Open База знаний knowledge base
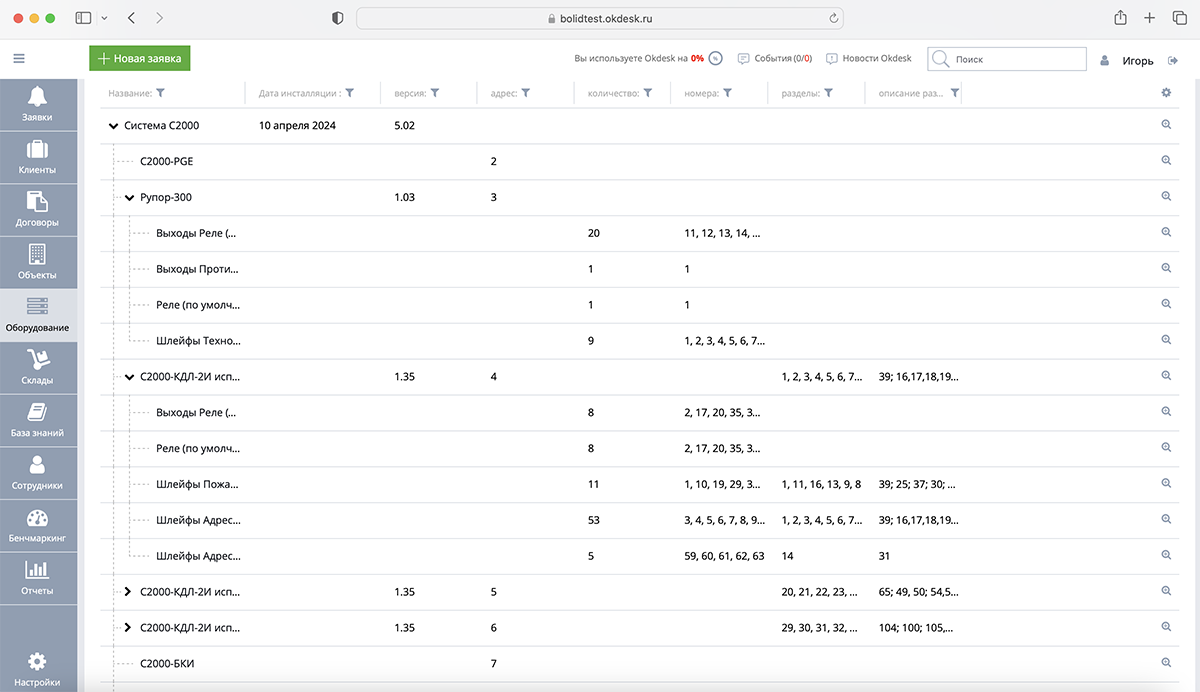This screenshot has width=1200, height=692. pyautogui.click(x=37, y=420)
